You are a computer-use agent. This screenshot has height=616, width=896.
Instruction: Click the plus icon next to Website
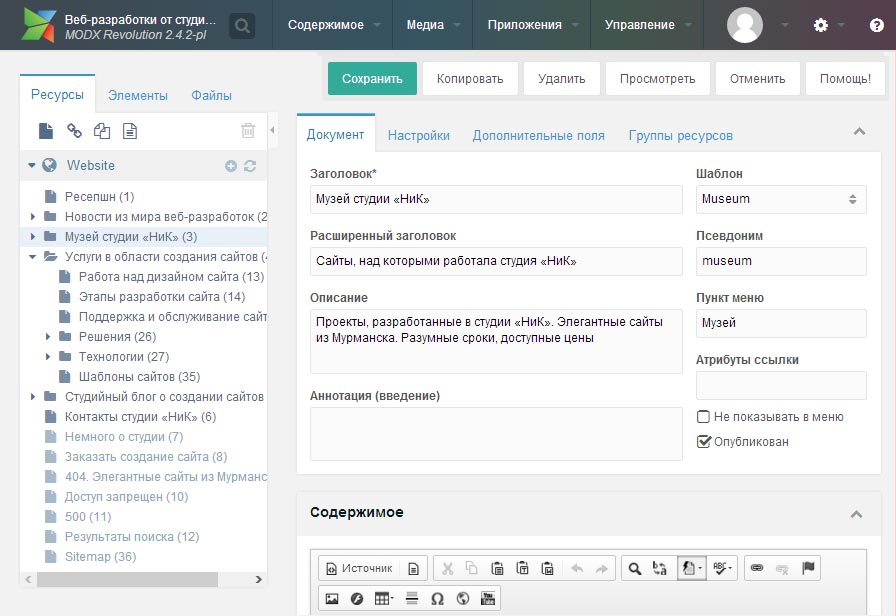point(231,166)
